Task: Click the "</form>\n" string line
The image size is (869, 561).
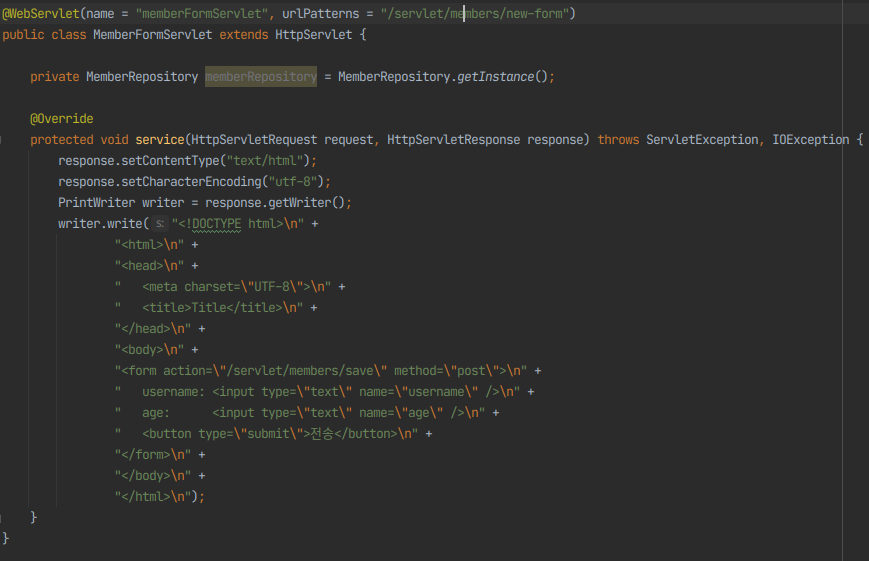Action: (153, 455)
